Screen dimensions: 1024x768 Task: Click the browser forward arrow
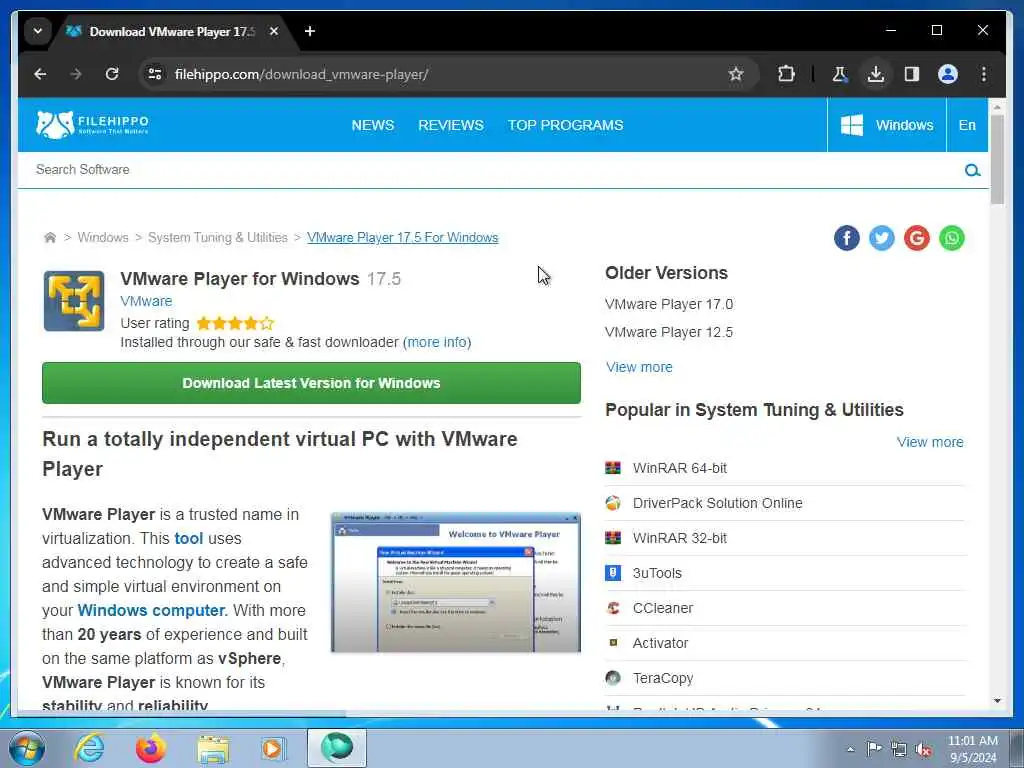coord(76,74)
